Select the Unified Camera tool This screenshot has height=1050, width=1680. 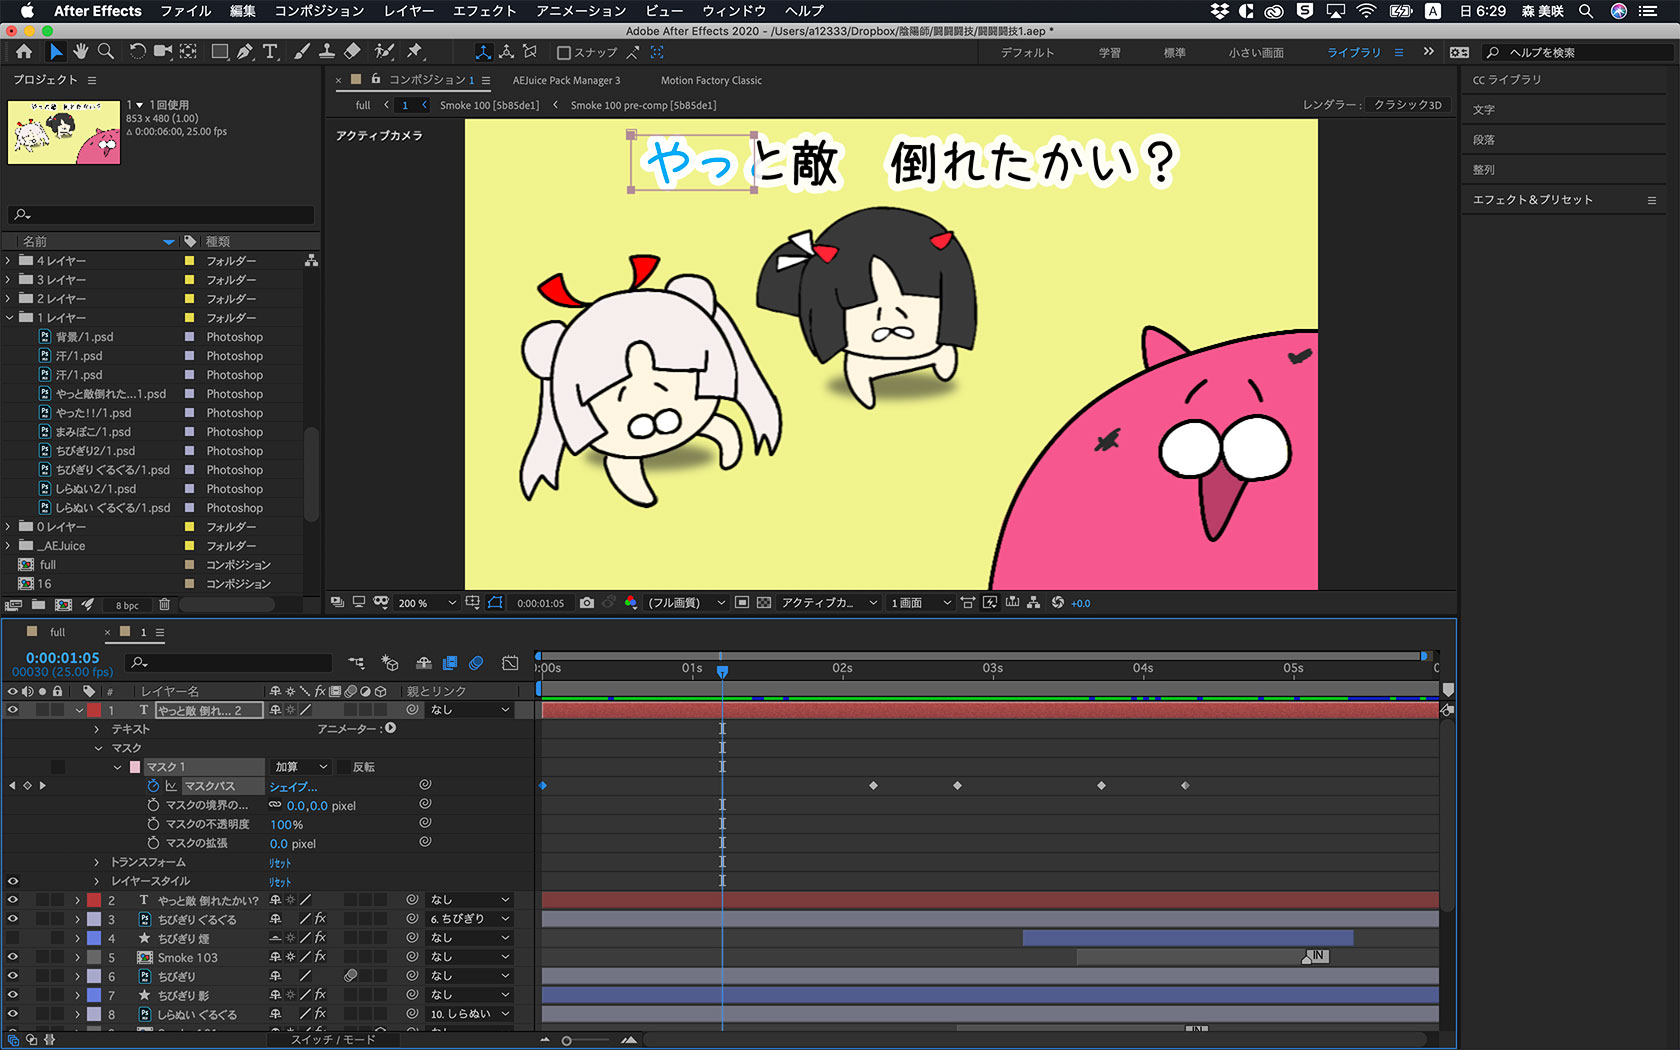point(162,52)
